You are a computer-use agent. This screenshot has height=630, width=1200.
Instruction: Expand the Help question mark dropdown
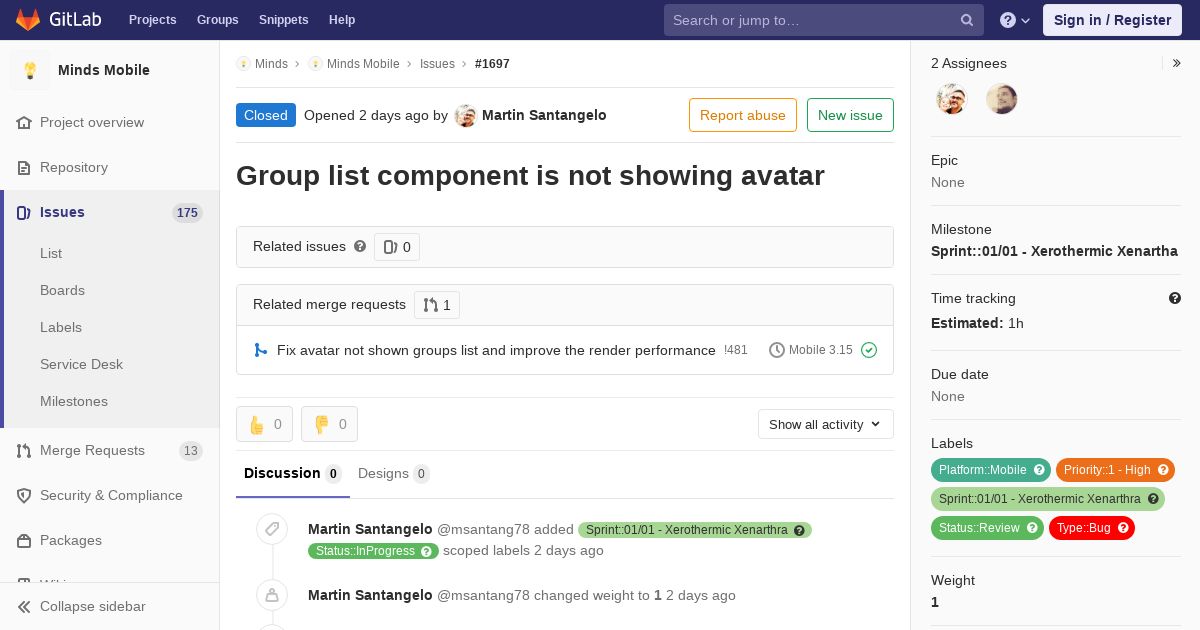tap(1015, 20)
